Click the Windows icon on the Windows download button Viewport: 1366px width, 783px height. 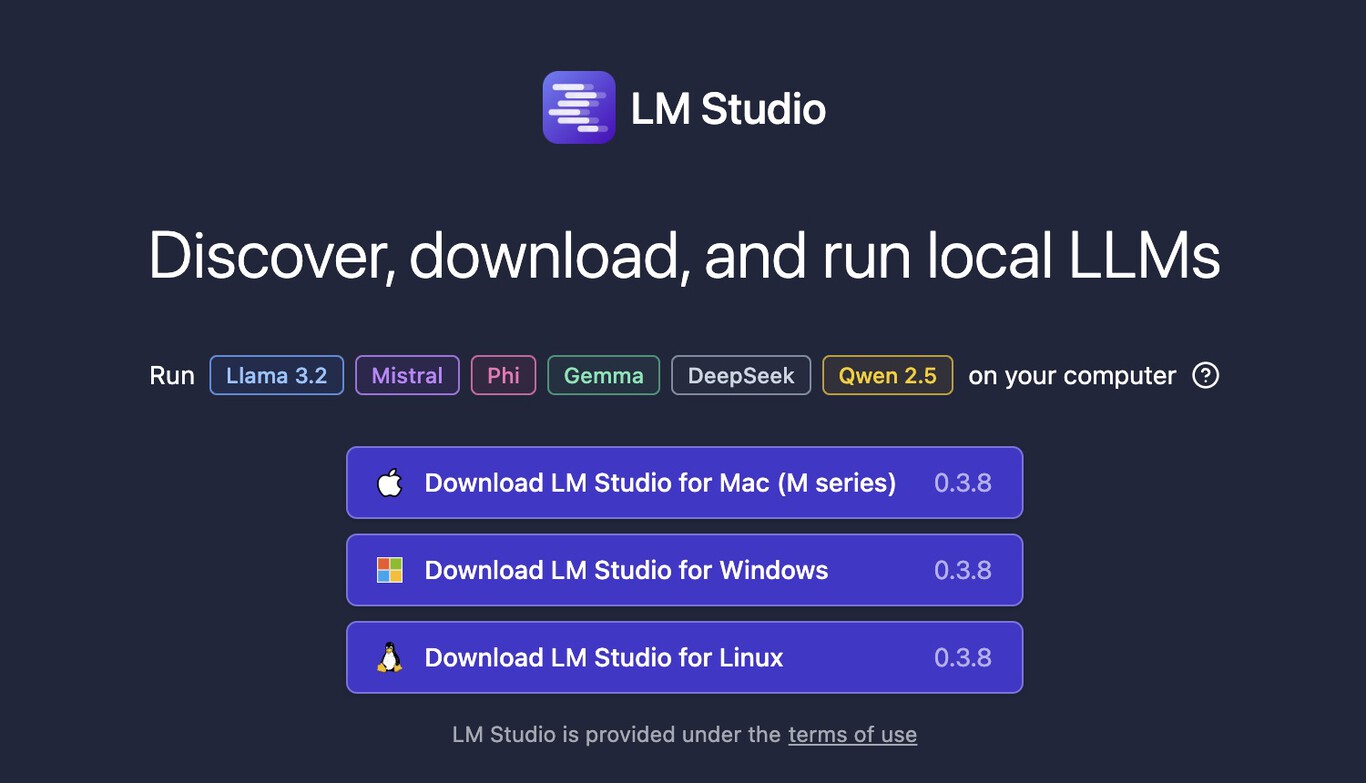coord(390,570)
